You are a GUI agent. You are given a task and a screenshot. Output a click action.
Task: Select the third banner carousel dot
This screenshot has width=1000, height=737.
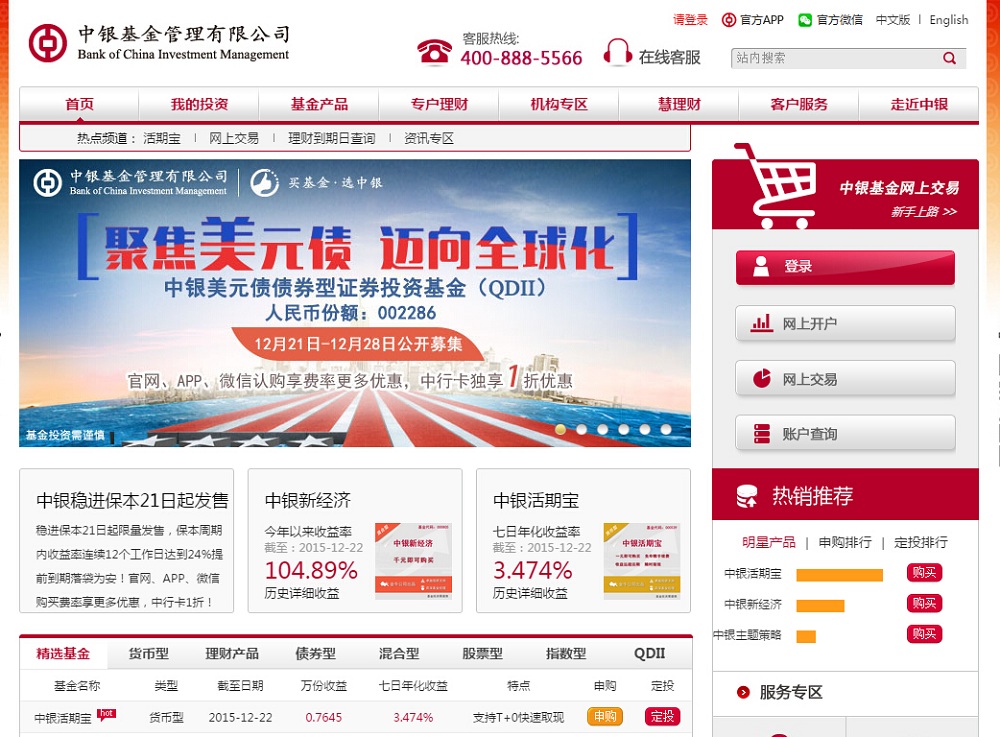(603, 429)
